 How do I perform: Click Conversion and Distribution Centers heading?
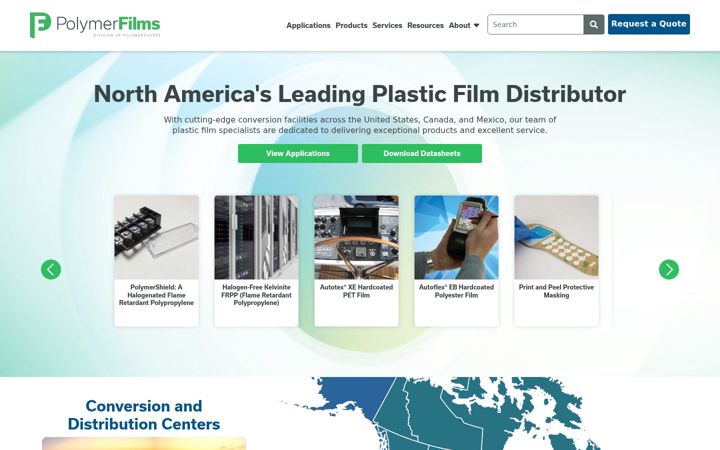tap(144, 415)
